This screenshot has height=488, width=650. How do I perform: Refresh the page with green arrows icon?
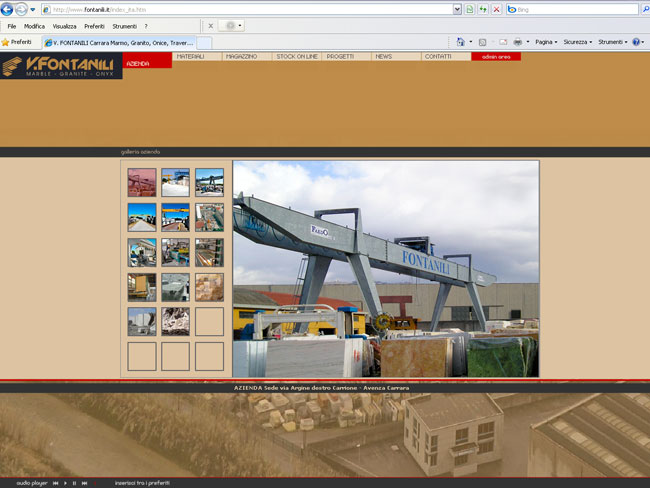coord(483,9)
